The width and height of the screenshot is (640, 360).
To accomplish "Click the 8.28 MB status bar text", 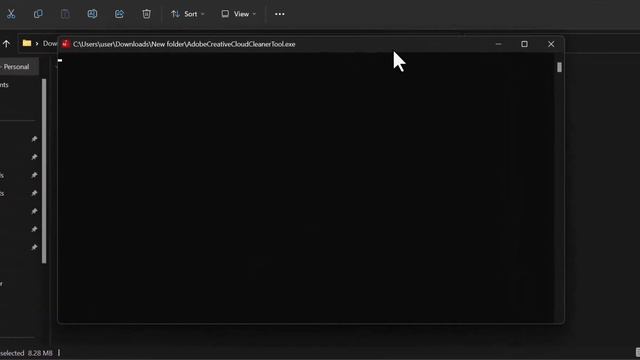I will (x=40, y=353).
